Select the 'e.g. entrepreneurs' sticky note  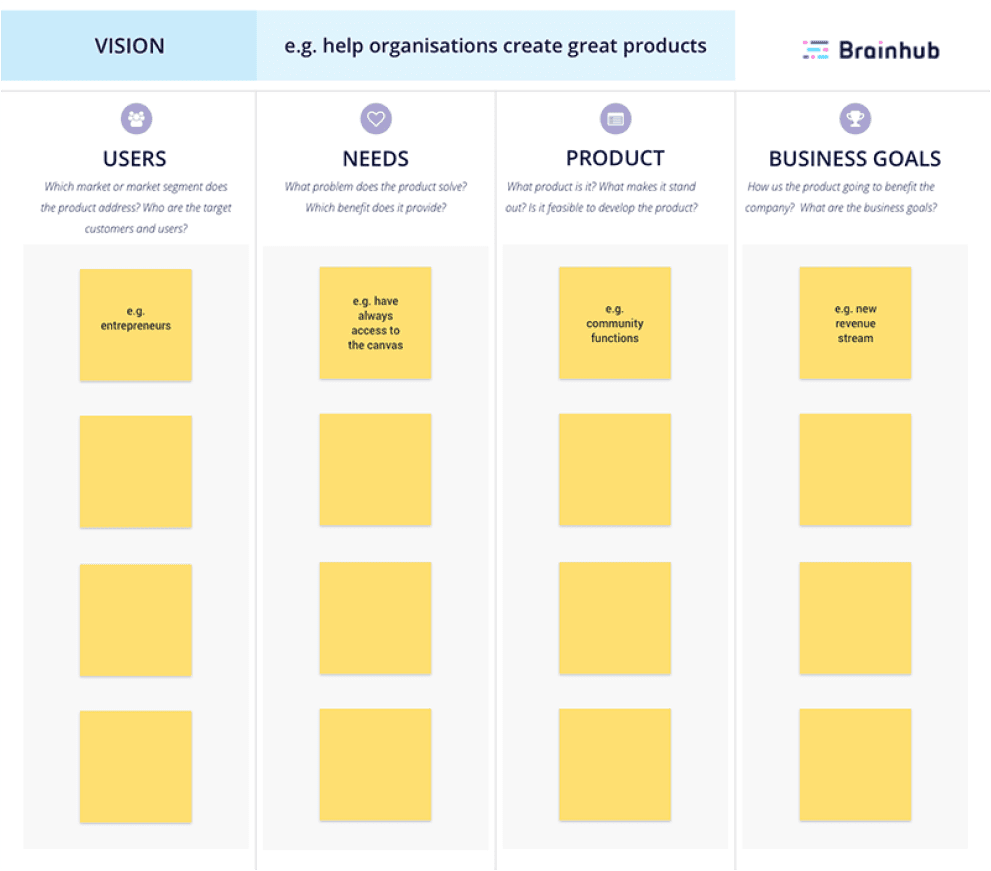point(136,325)
